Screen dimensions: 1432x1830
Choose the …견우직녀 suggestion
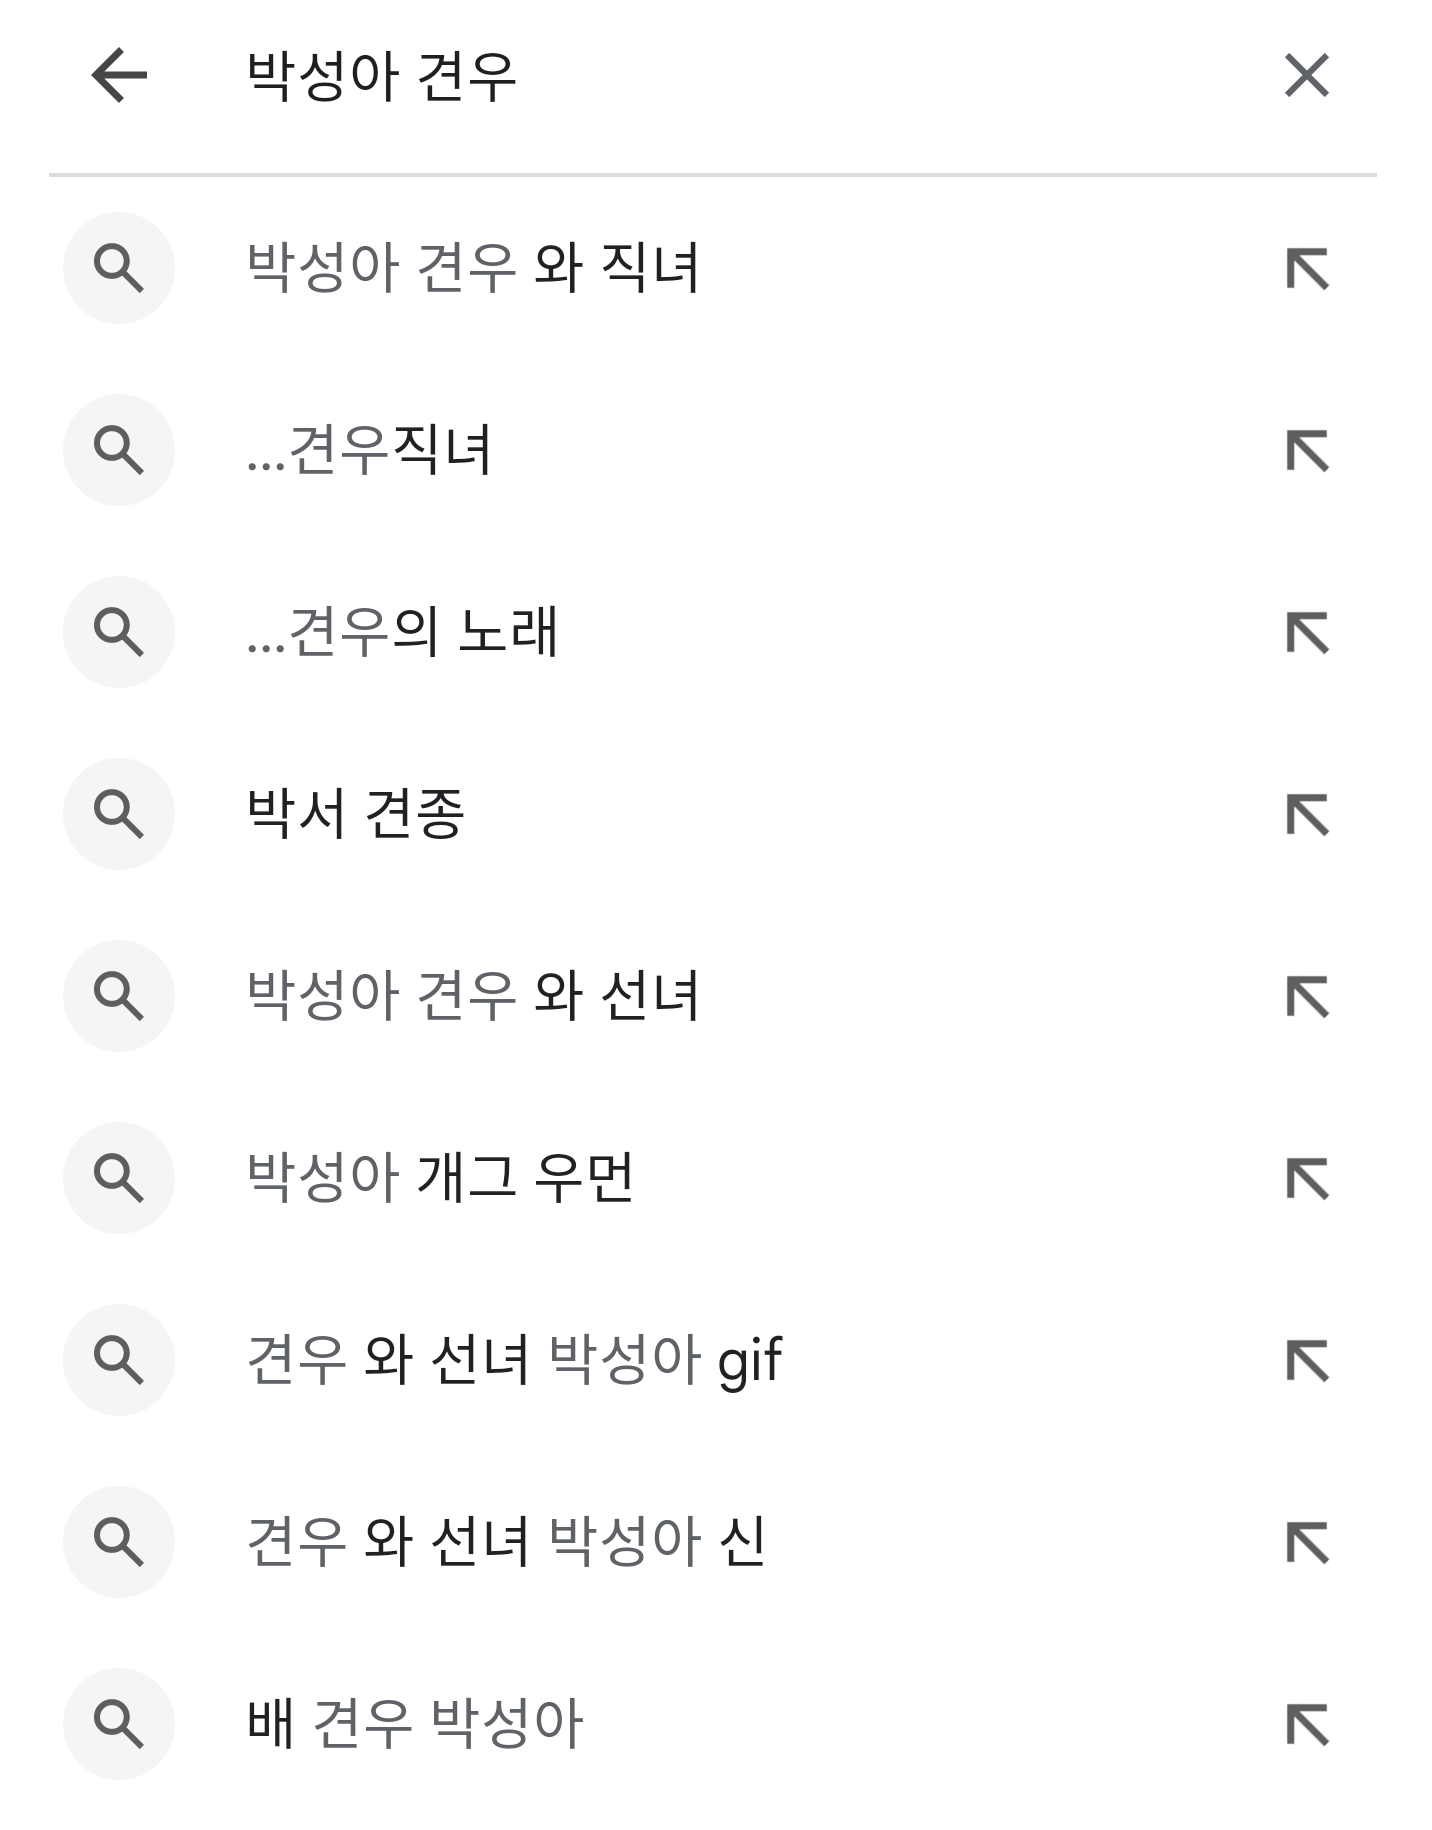[369, 450]
